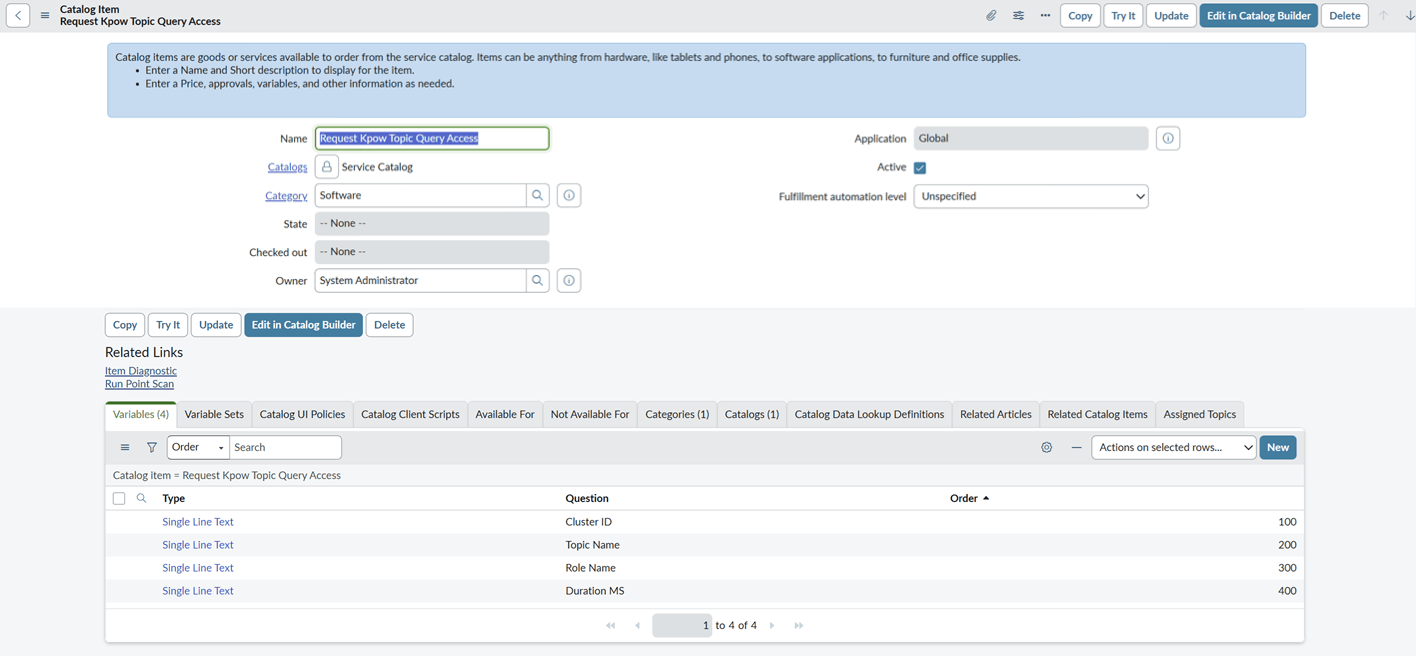Uncheck the Active checkbox

(920, 168)
